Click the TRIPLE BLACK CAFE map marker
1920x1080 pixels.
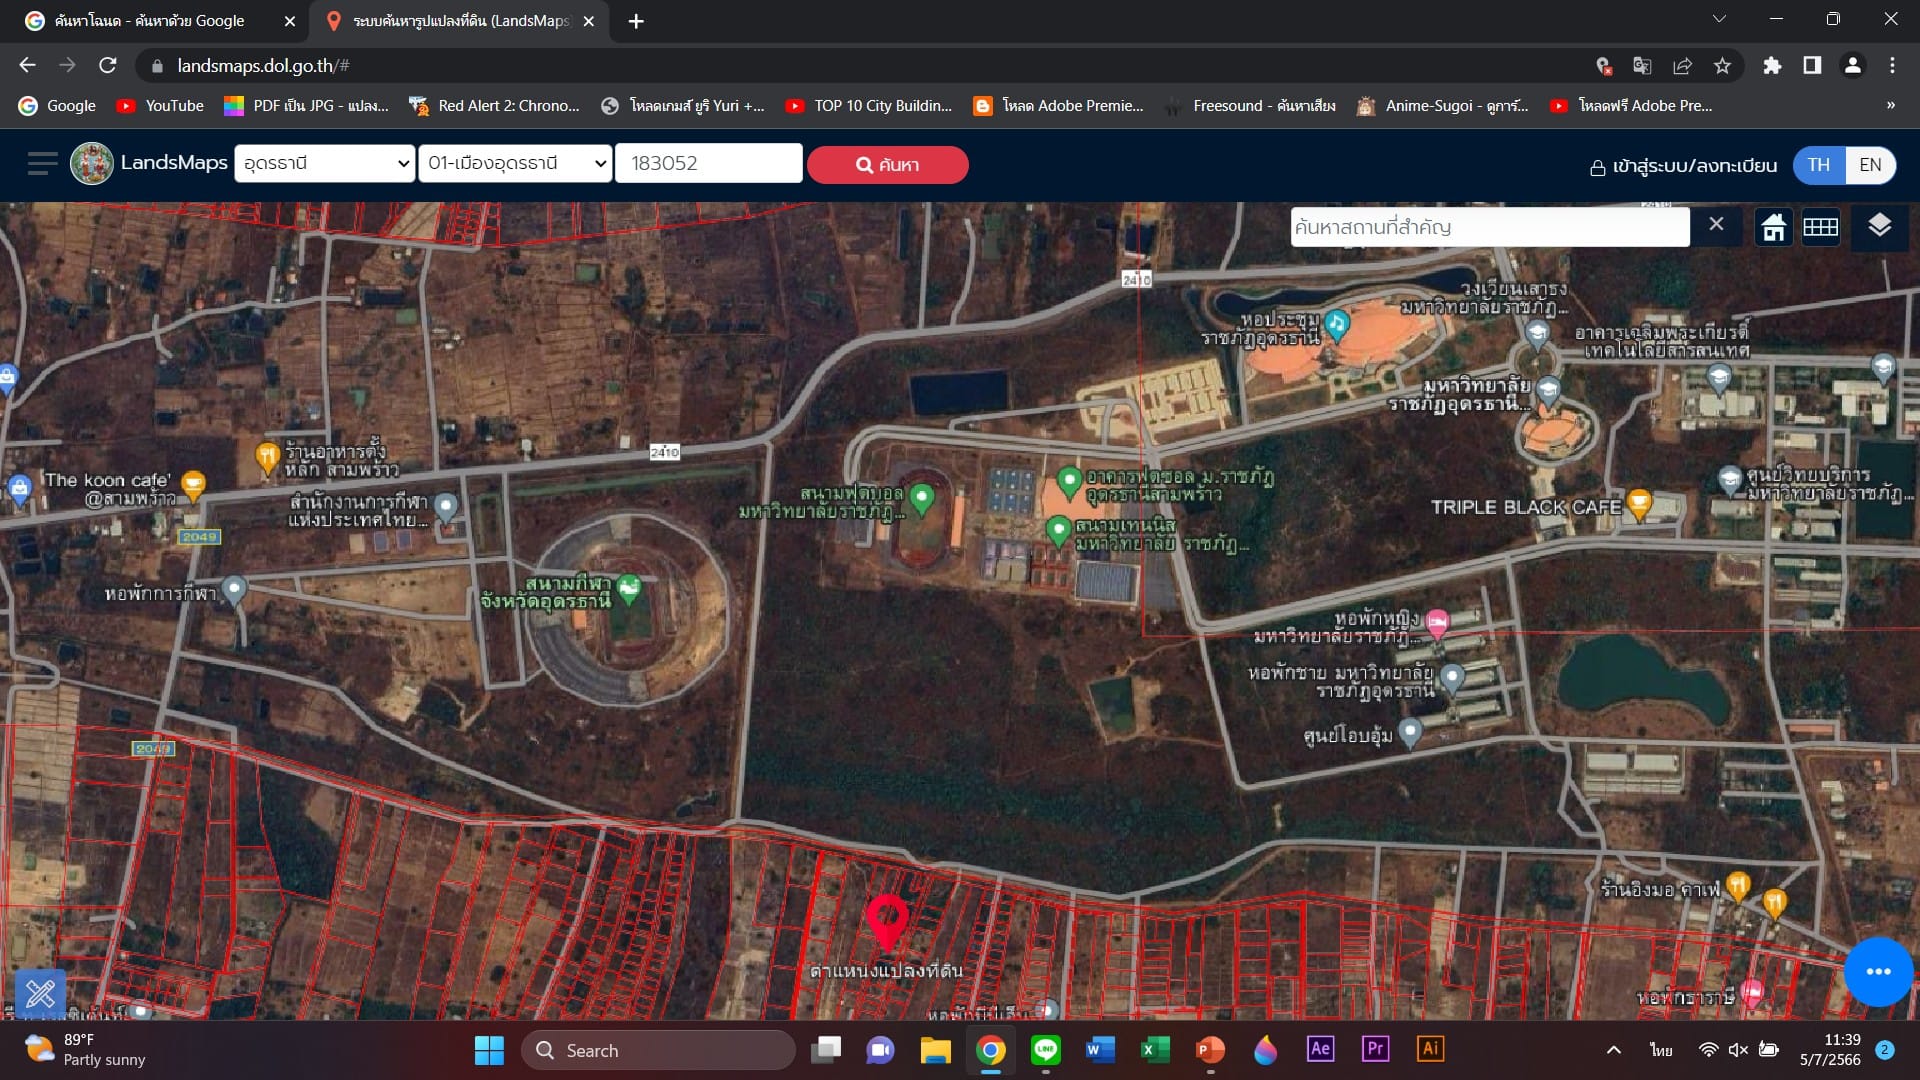[1639, 504]
